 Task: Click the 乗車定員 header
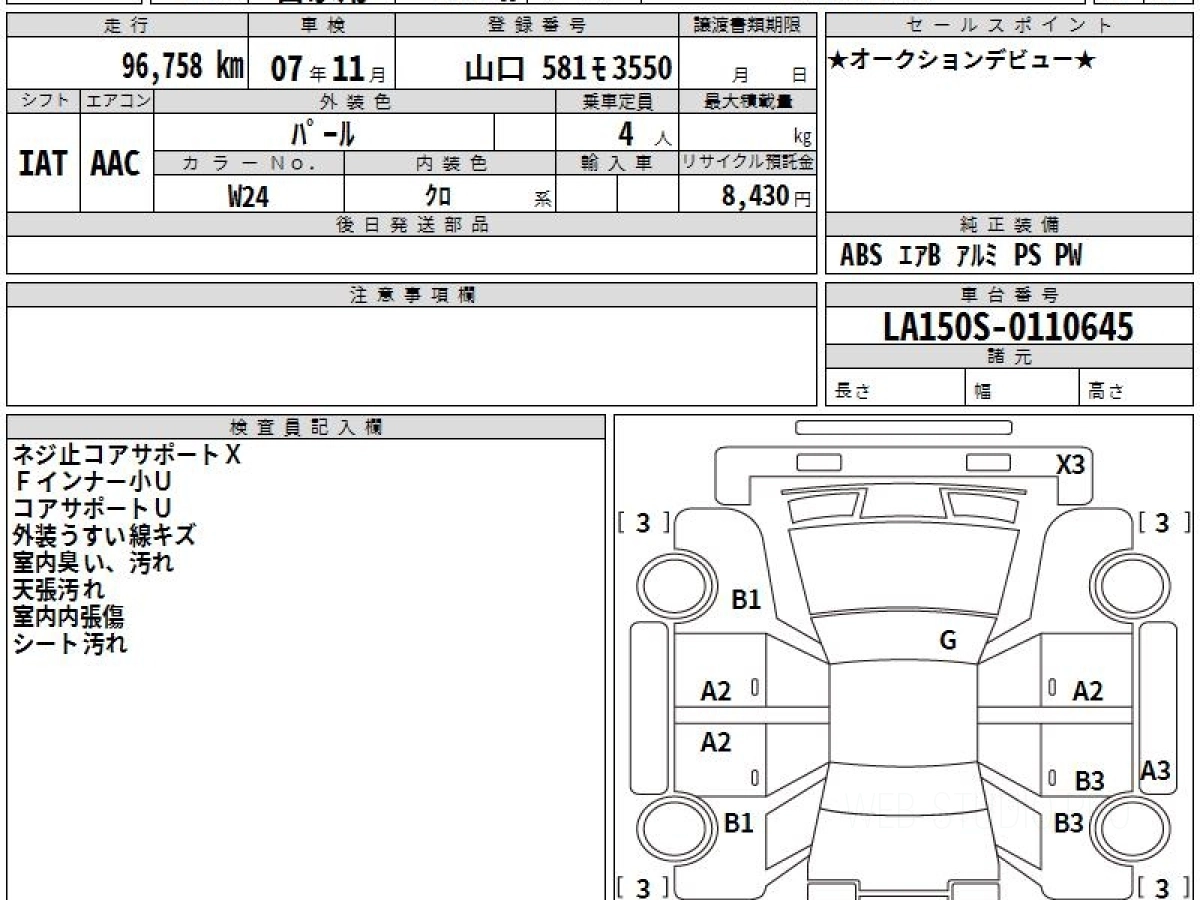(617, 101)
